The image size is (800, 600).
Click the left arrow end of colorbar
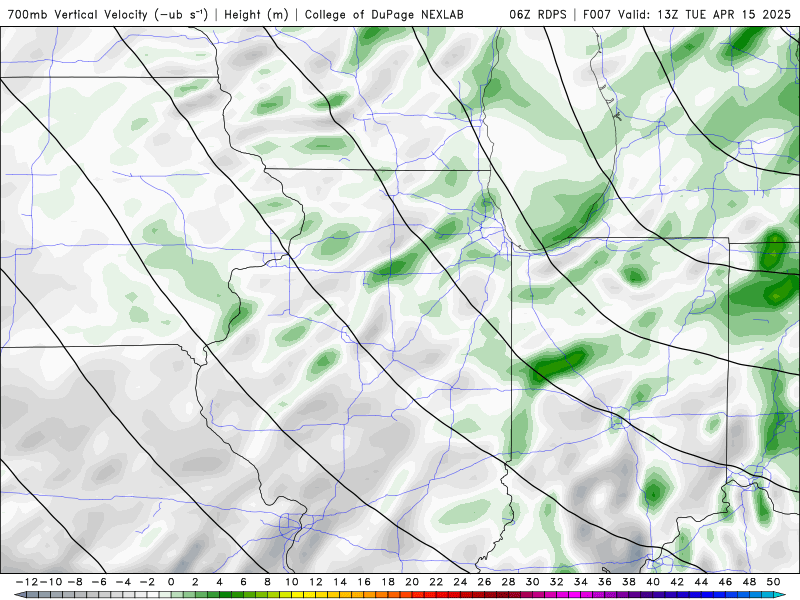(x=19, y=595)
